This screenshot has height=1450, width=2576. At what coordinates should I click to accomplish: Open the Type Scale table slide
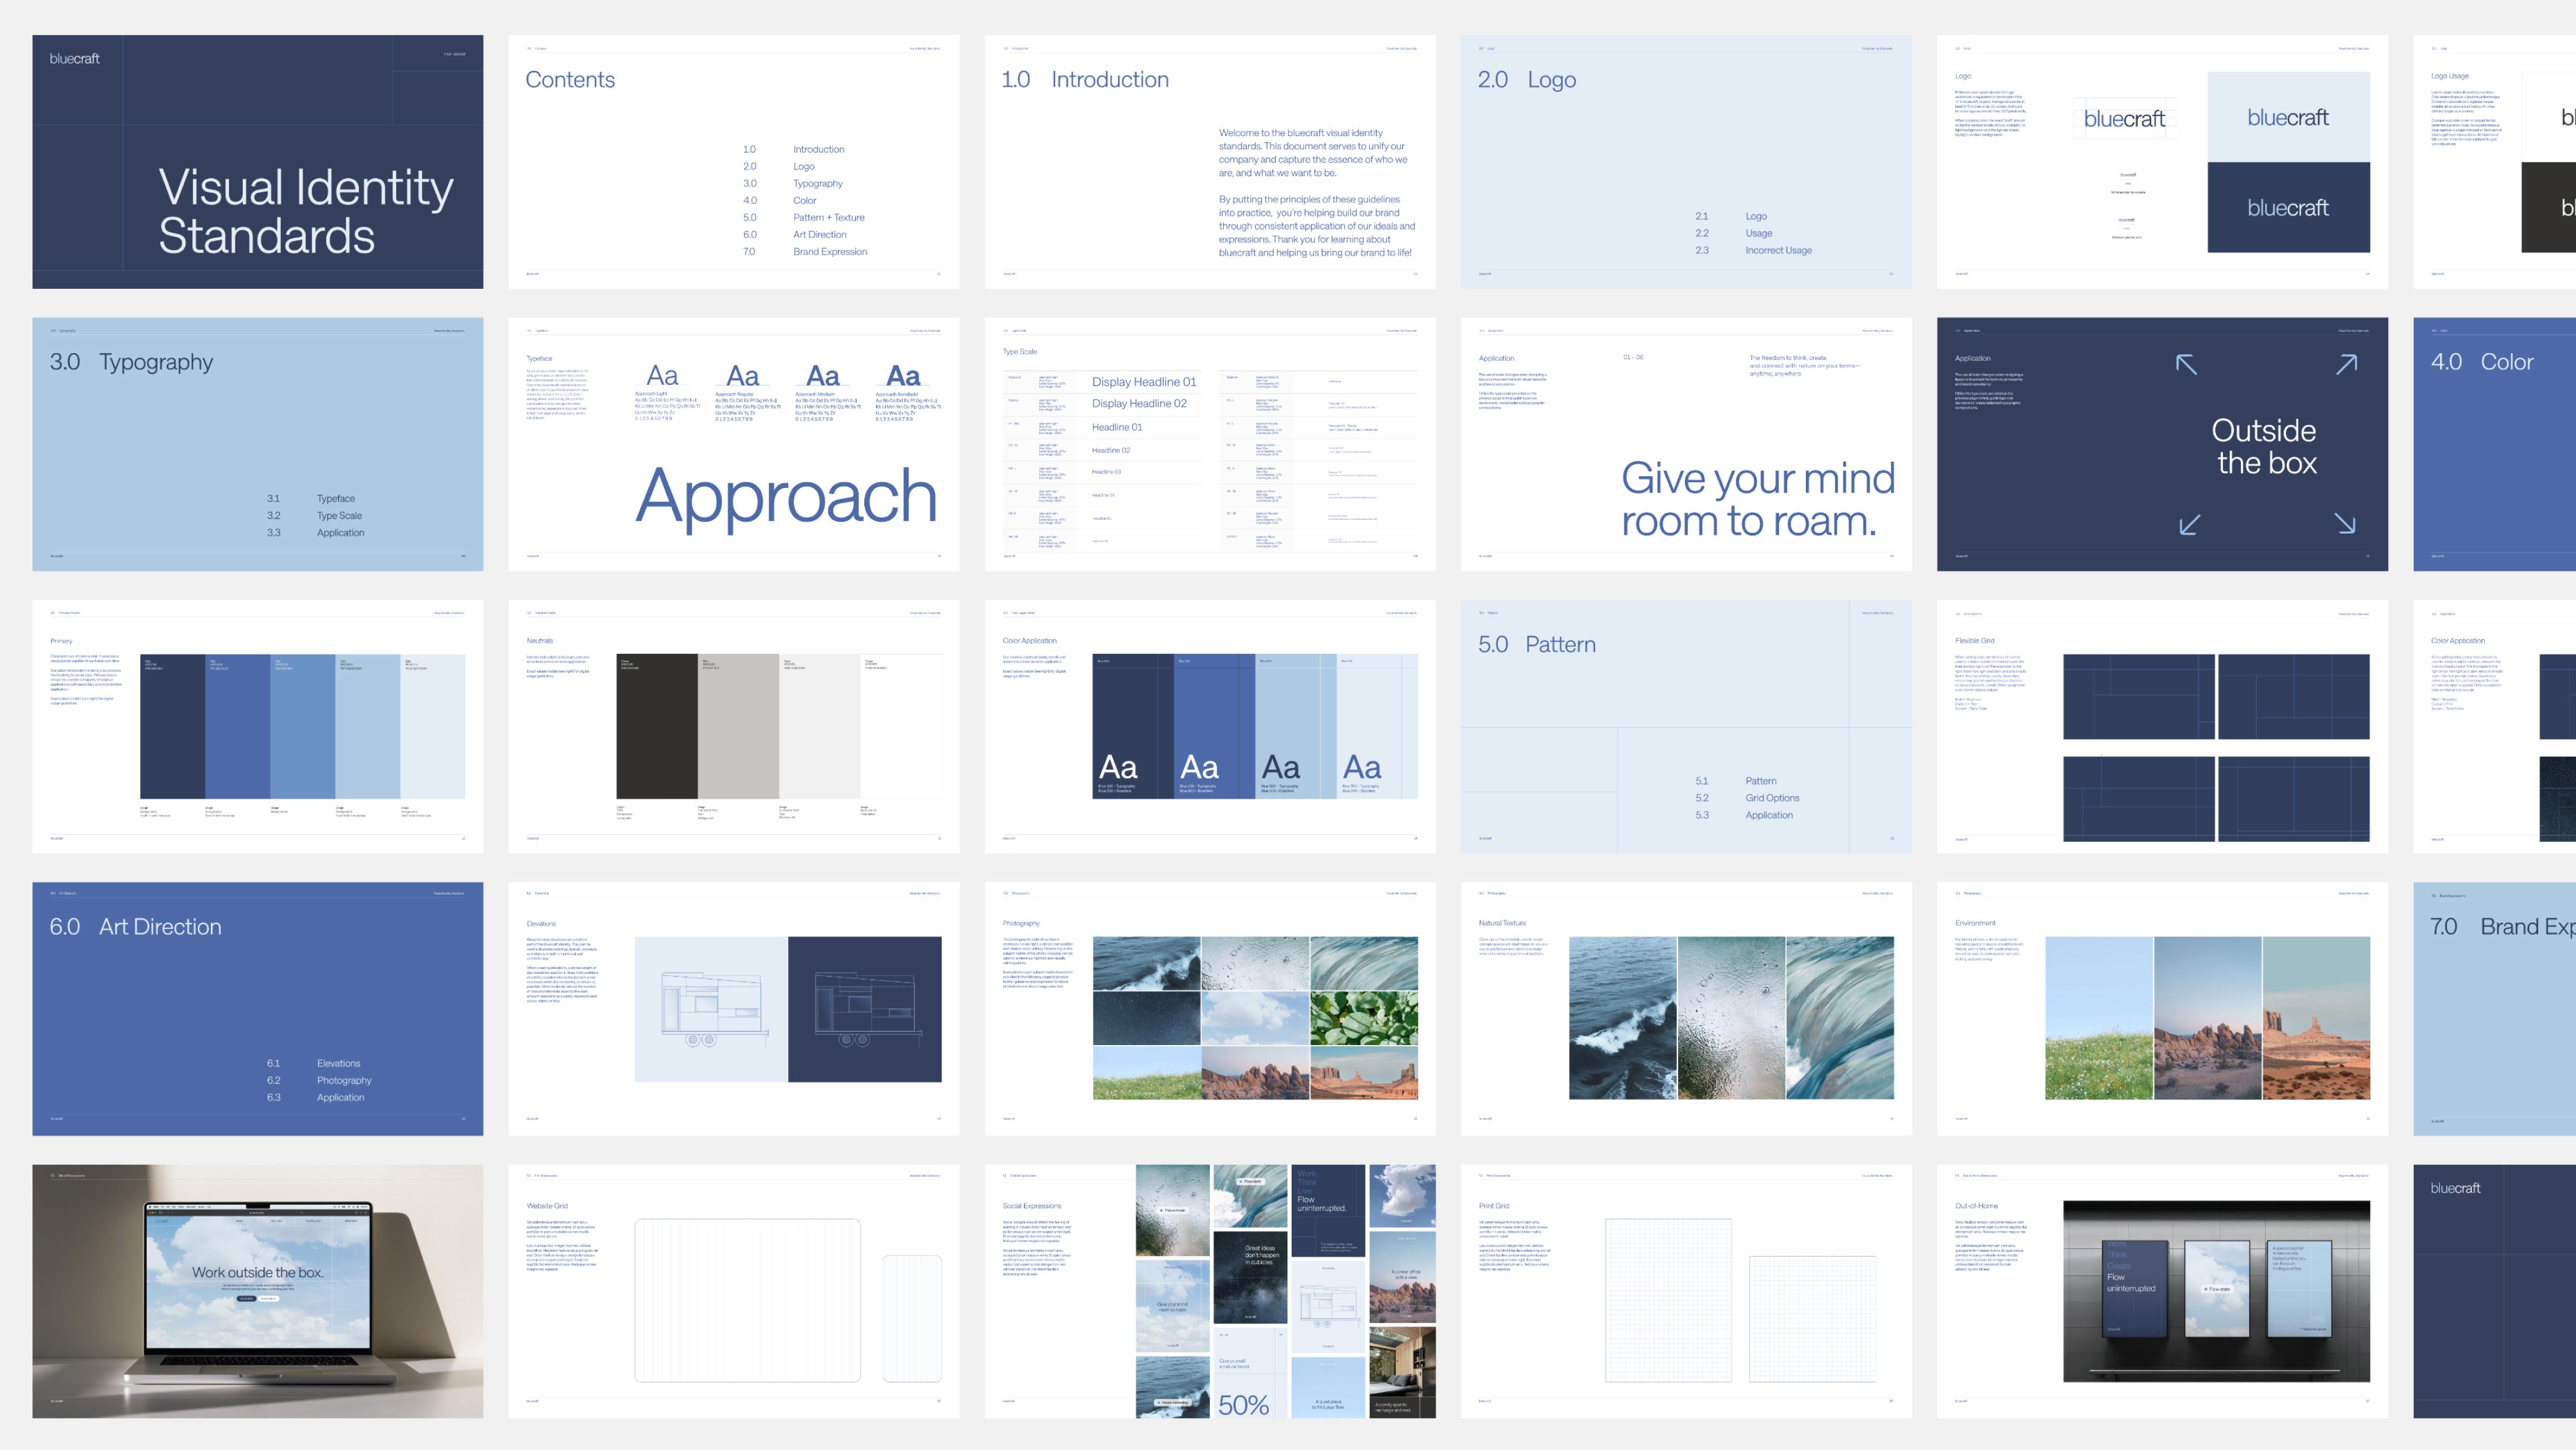pos(1210,444)
